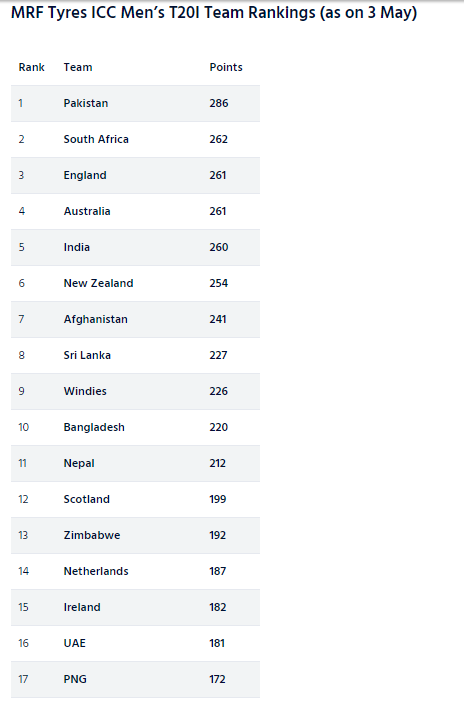The height and width of the screenshot is (702, 464).
Task: Click the Nepal team entry
Action: (79, 463)
